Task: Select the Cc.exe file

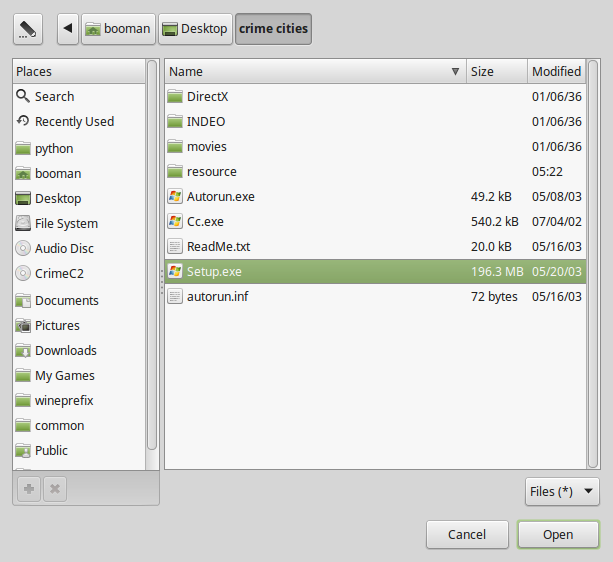Action: 375,222
